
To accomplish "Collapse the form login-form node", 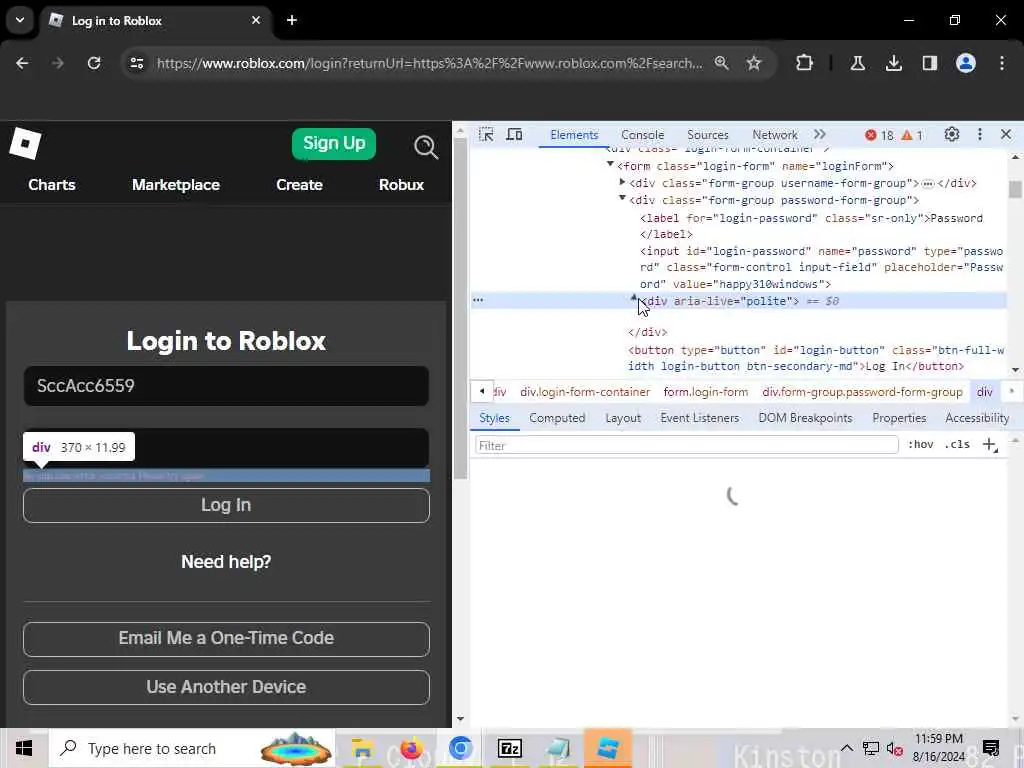I will [x=611, y=165].
